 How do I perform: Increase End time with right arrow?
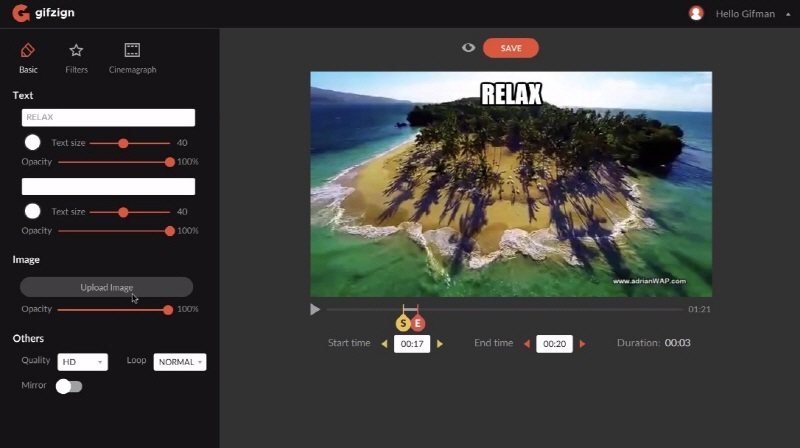[x=582, y=344]
